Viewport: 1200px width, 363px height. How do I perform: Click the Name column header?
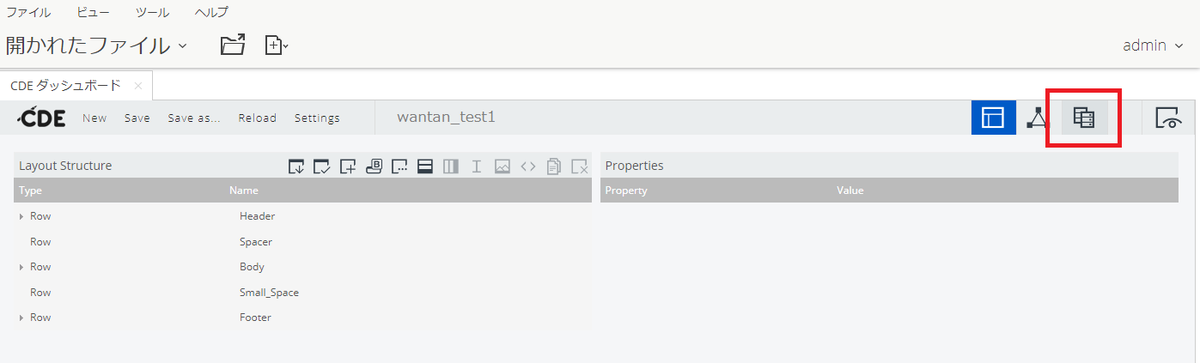244,190
